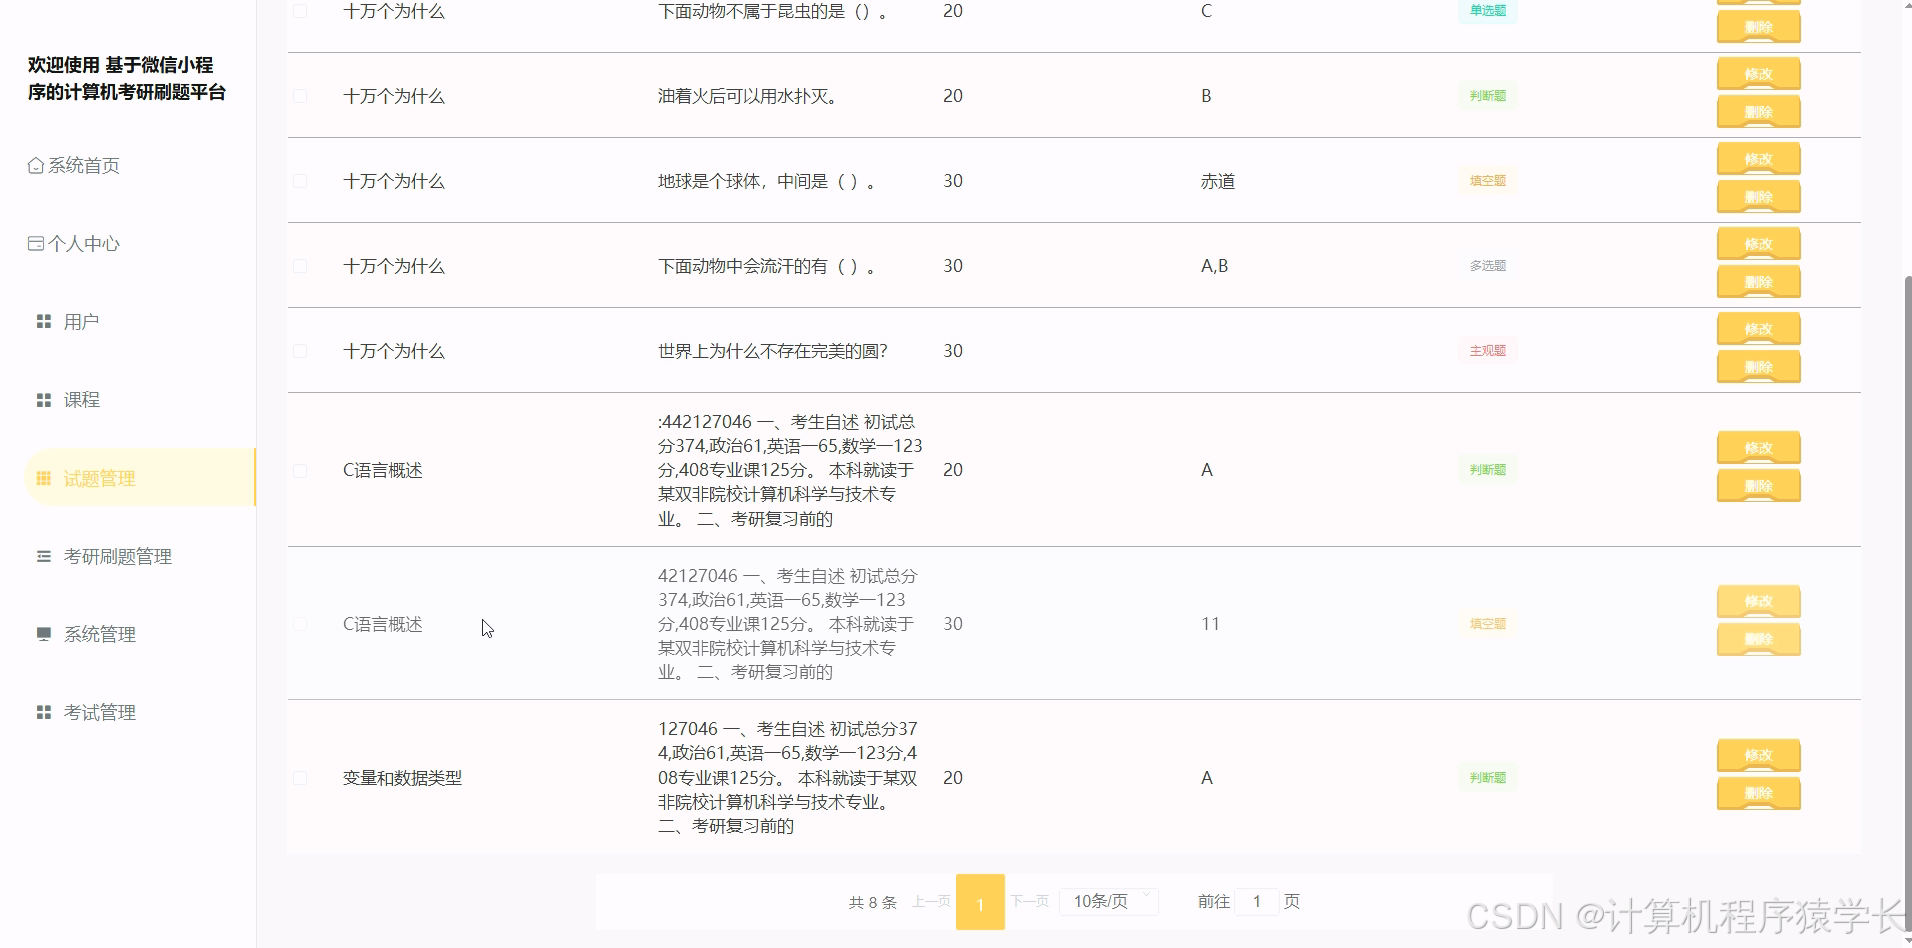This screenshot has width=1912, height=948.
Task: Click 修改 for 变量和数据类型 row
Action: pos(1758,756)
